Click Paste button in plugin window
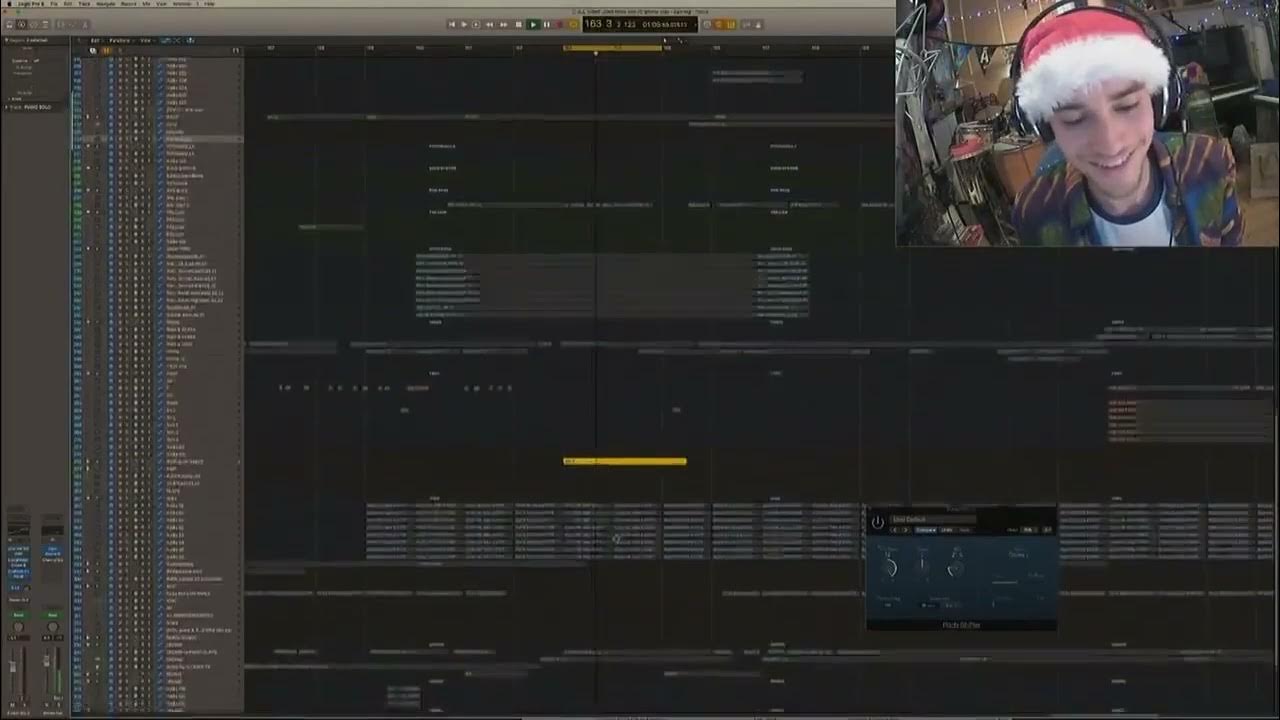 (965, 530)
